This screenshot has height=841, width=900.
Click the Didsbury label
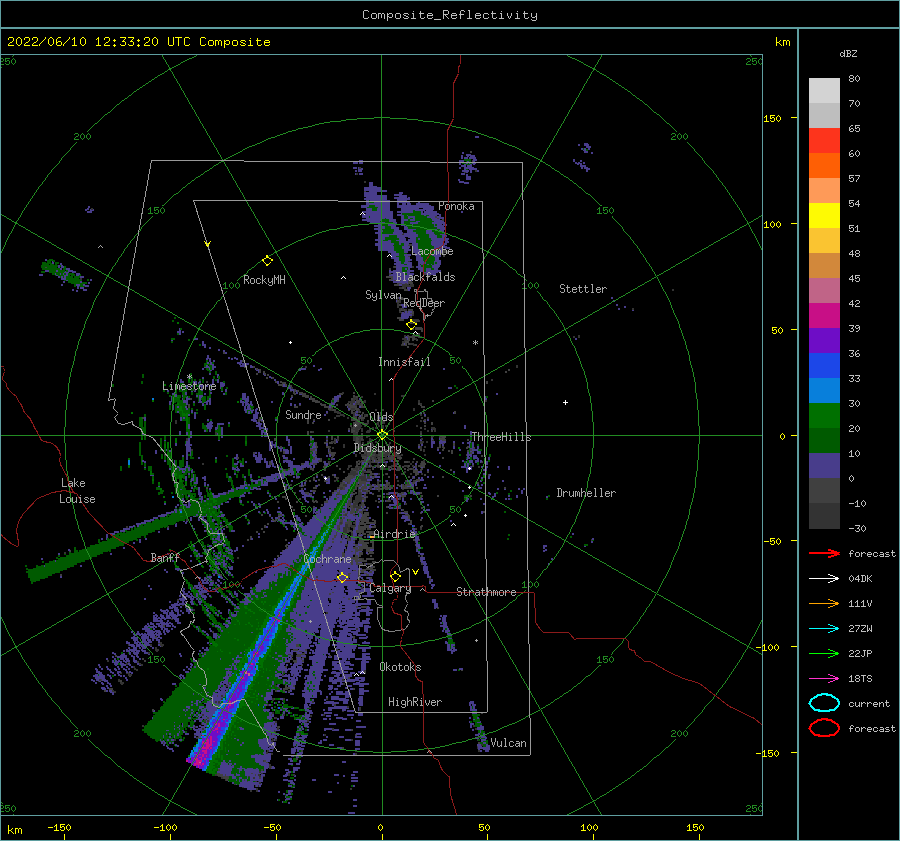pyautogui.click(x=378, y=448)
